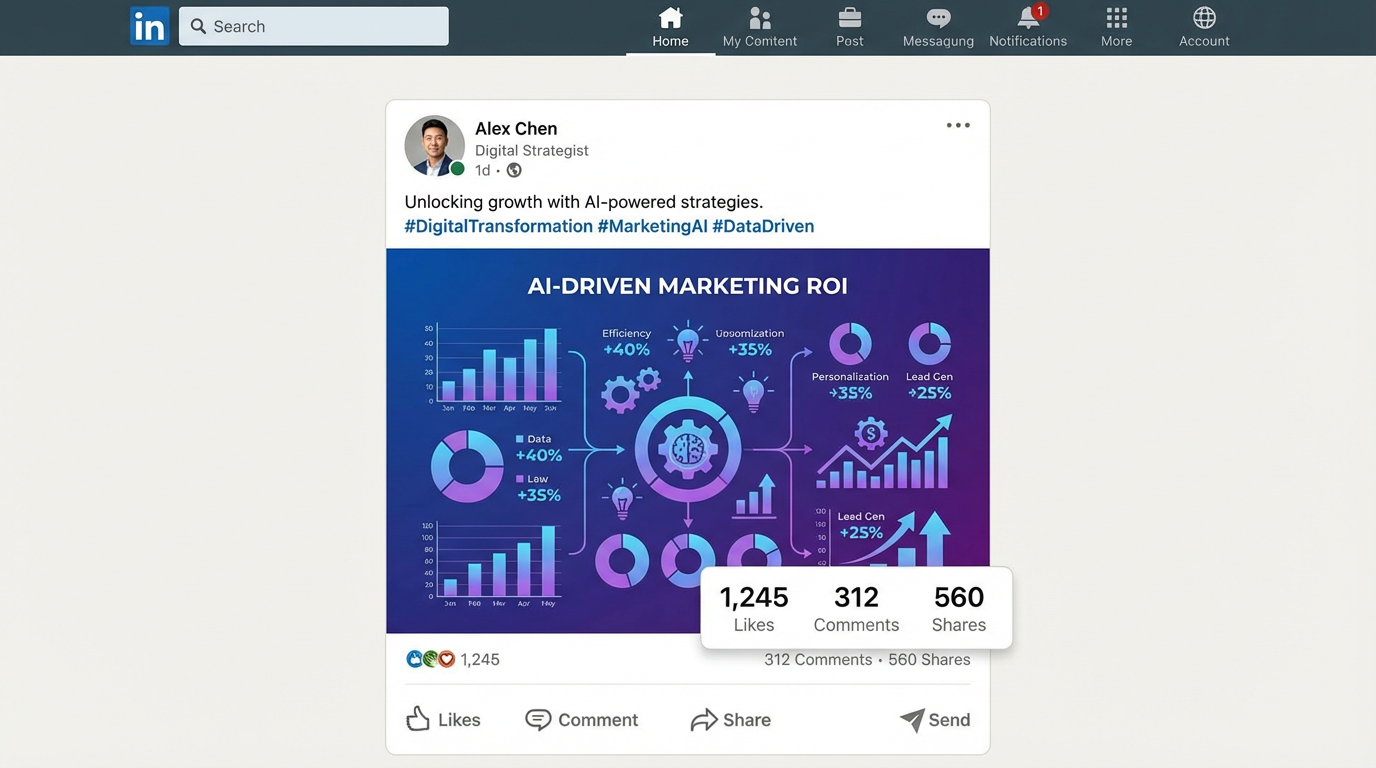
Task: Open the post options three-dot menu
Action: click(957, 124)
